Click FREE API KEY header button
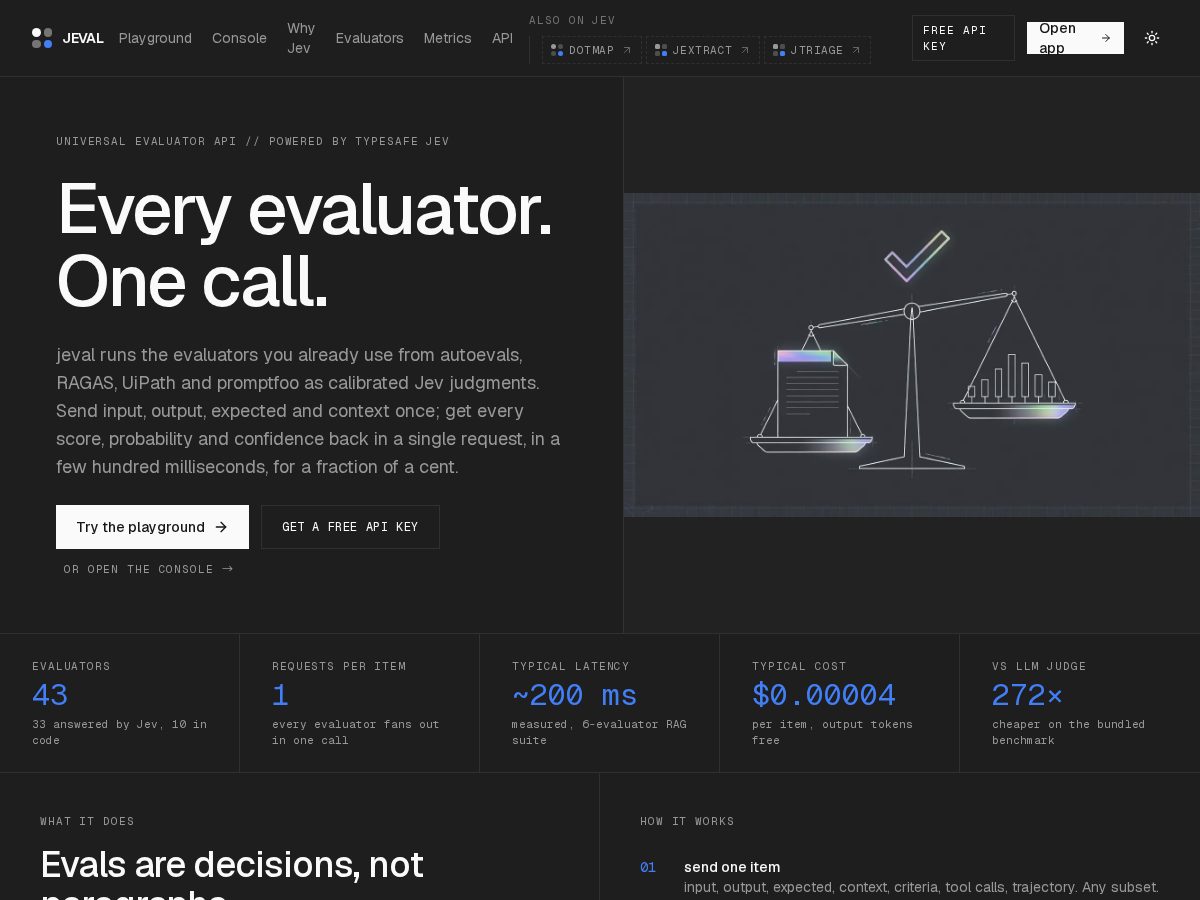The width and height of the screenshot is (1200, 900). [x=963, y=38]
